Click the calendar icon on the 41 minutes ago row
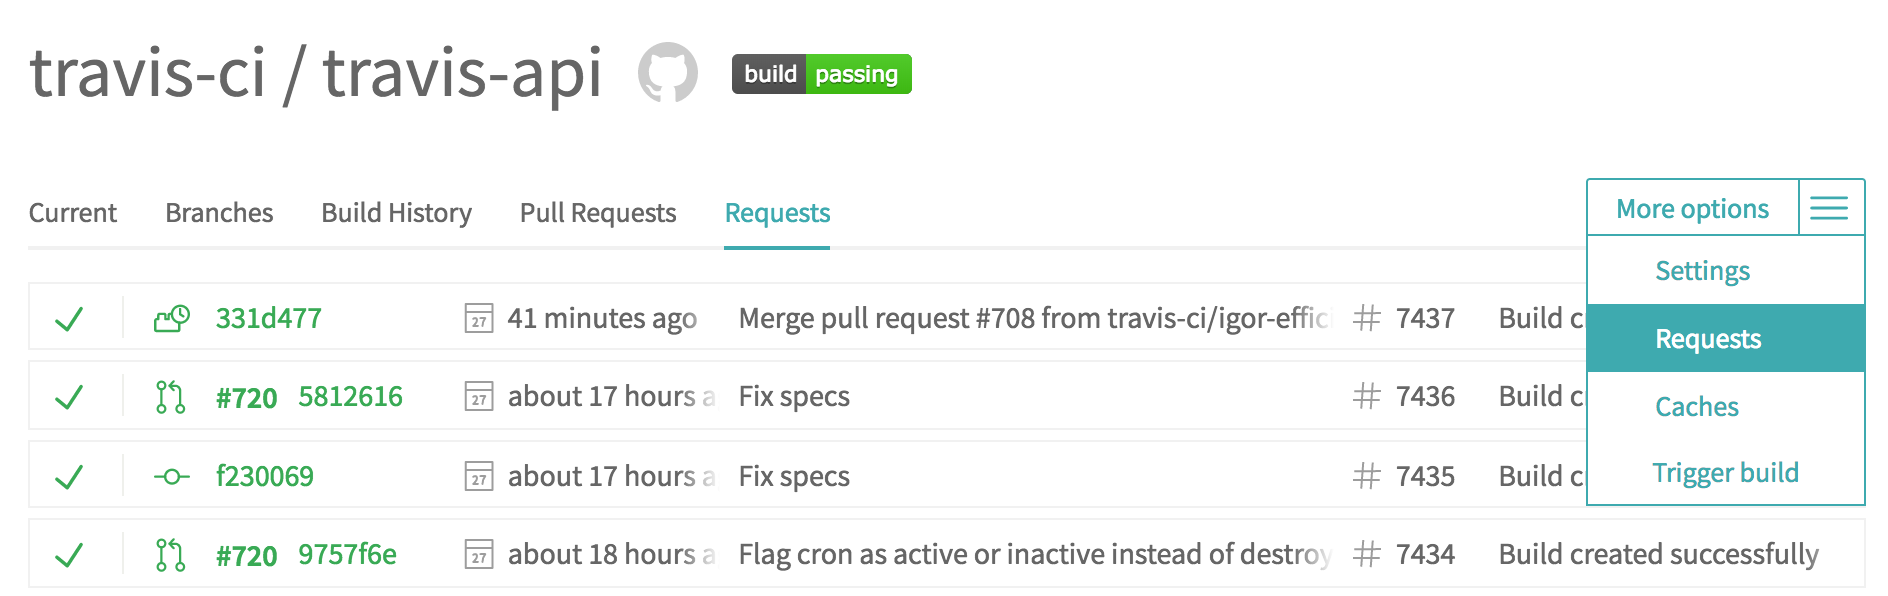This screenshot has width=1888, height=596. click(x=479, y=318)
